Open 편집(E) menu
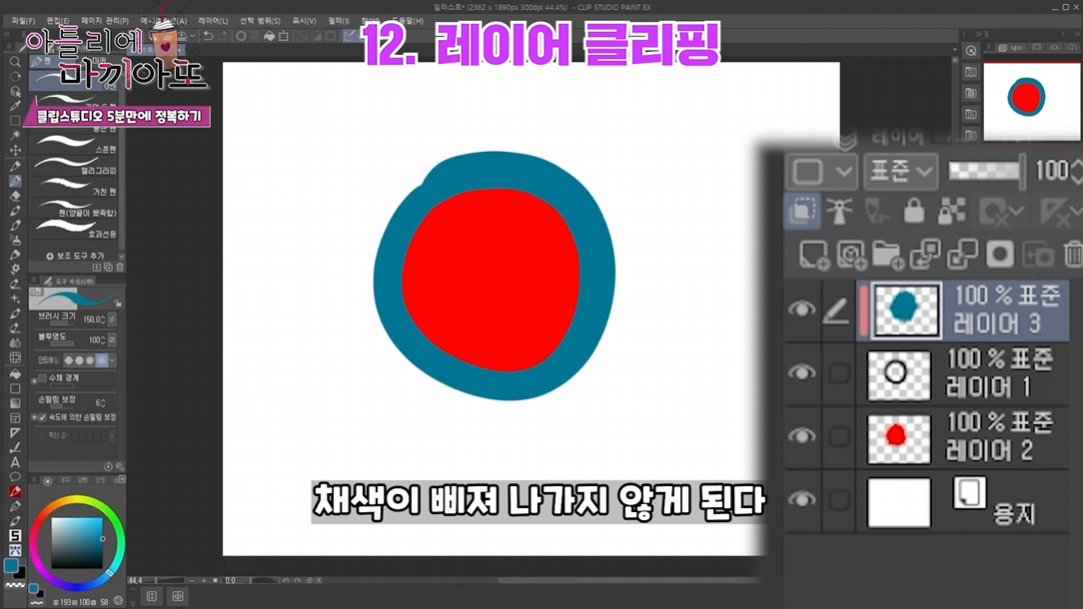 (57, 21)
